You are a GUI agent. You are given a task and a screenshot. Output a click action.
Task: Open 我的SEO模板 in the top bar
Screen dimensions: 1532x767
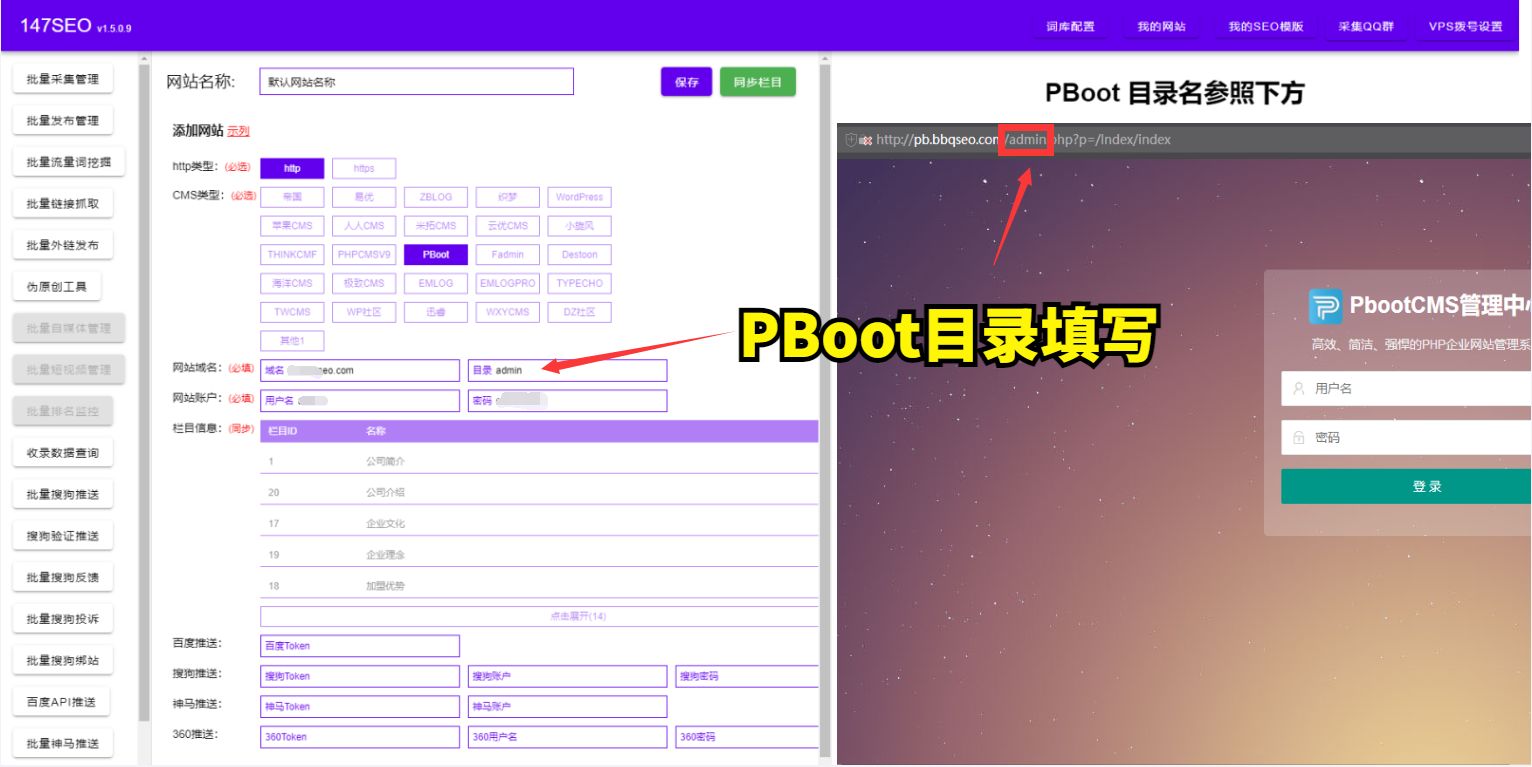click(x=1266, y=26)
